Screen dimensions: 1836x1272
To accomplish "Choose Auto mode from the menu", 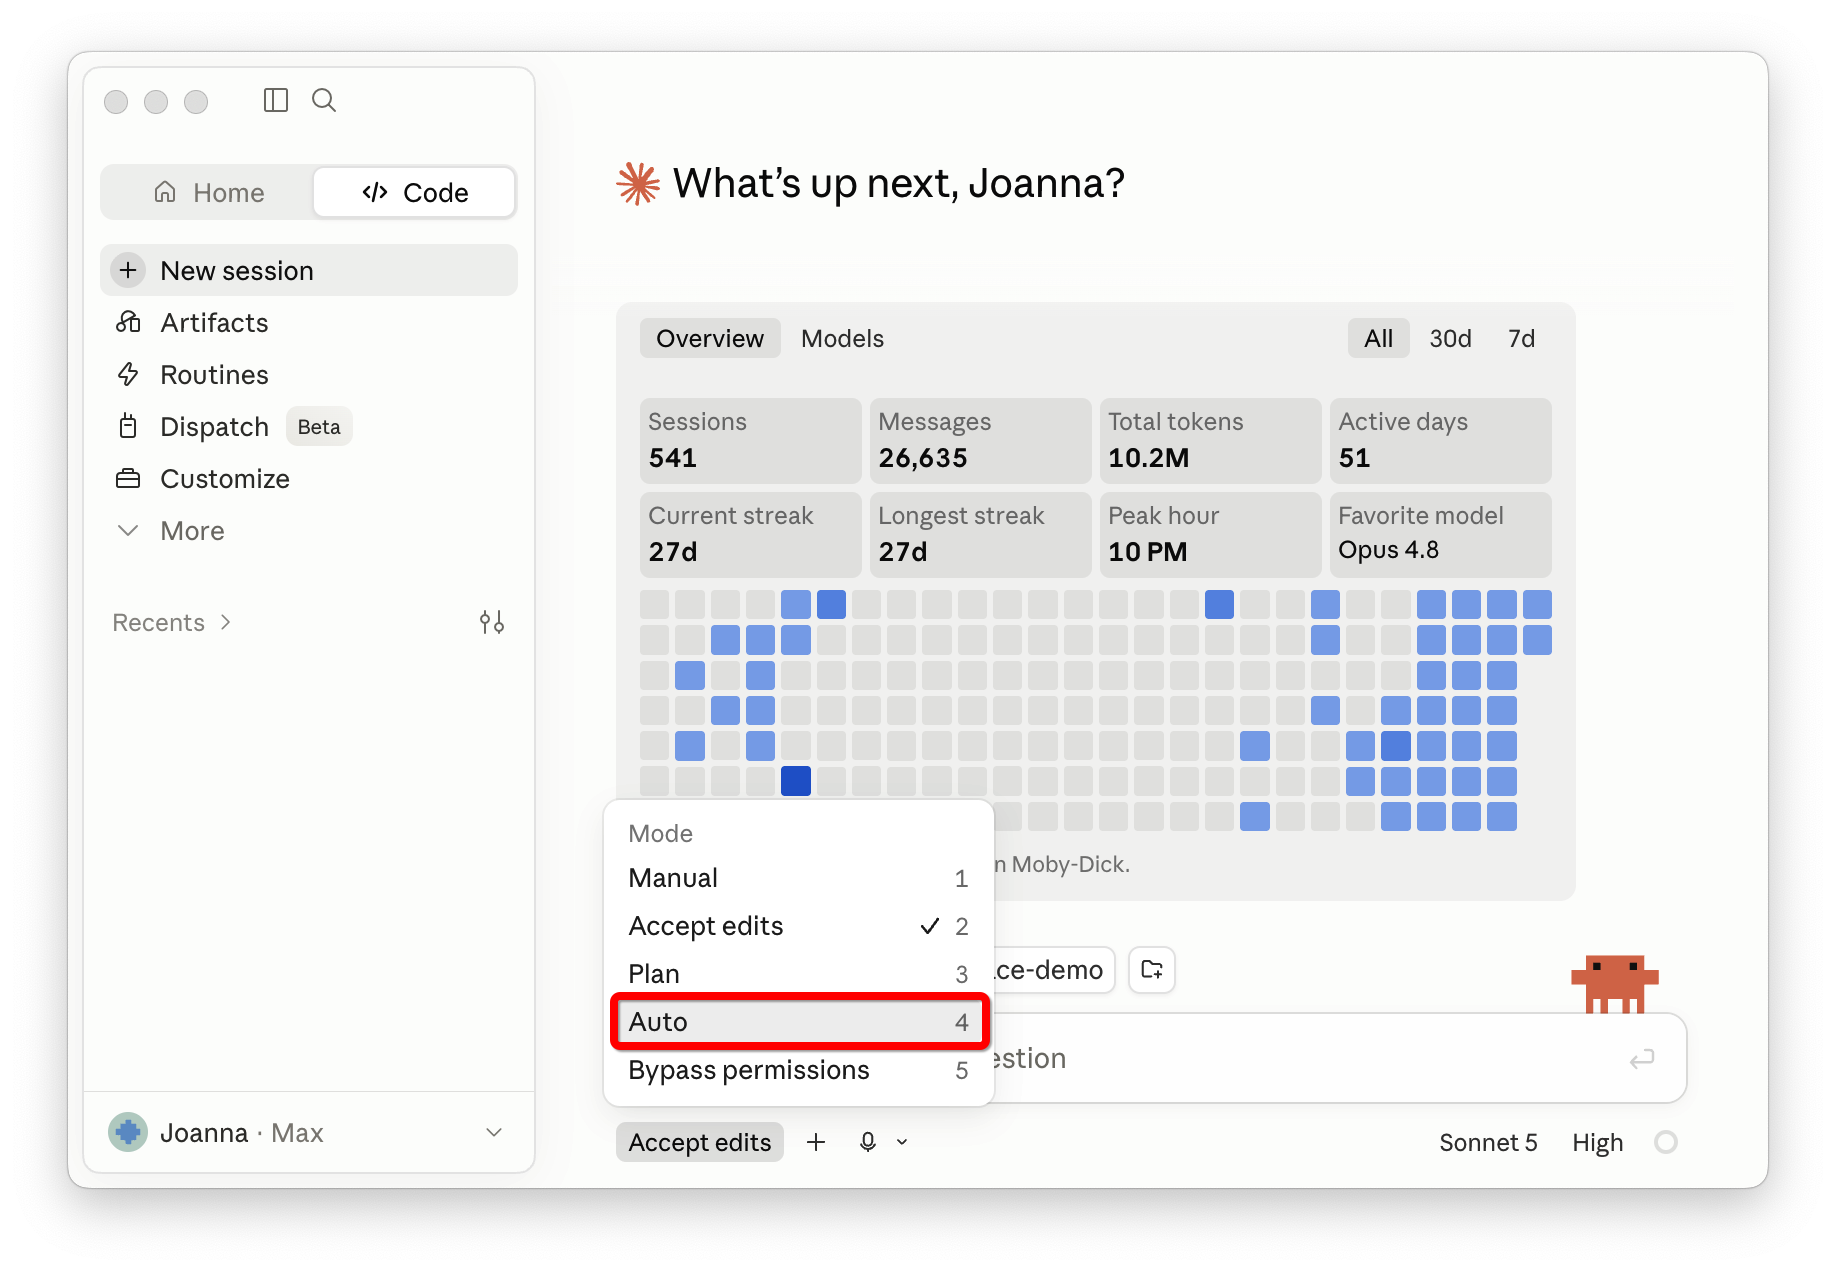I will coord(798,1022).
